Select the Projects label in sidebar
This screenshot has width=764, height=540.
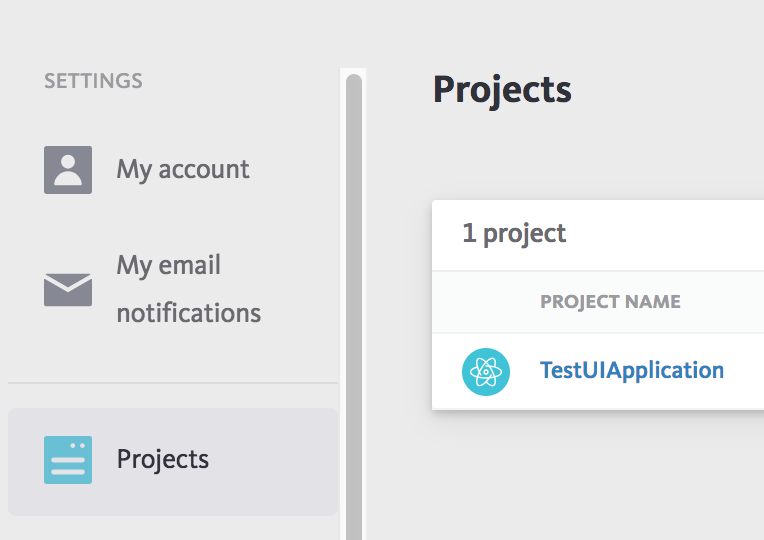[x=163, y=460]
